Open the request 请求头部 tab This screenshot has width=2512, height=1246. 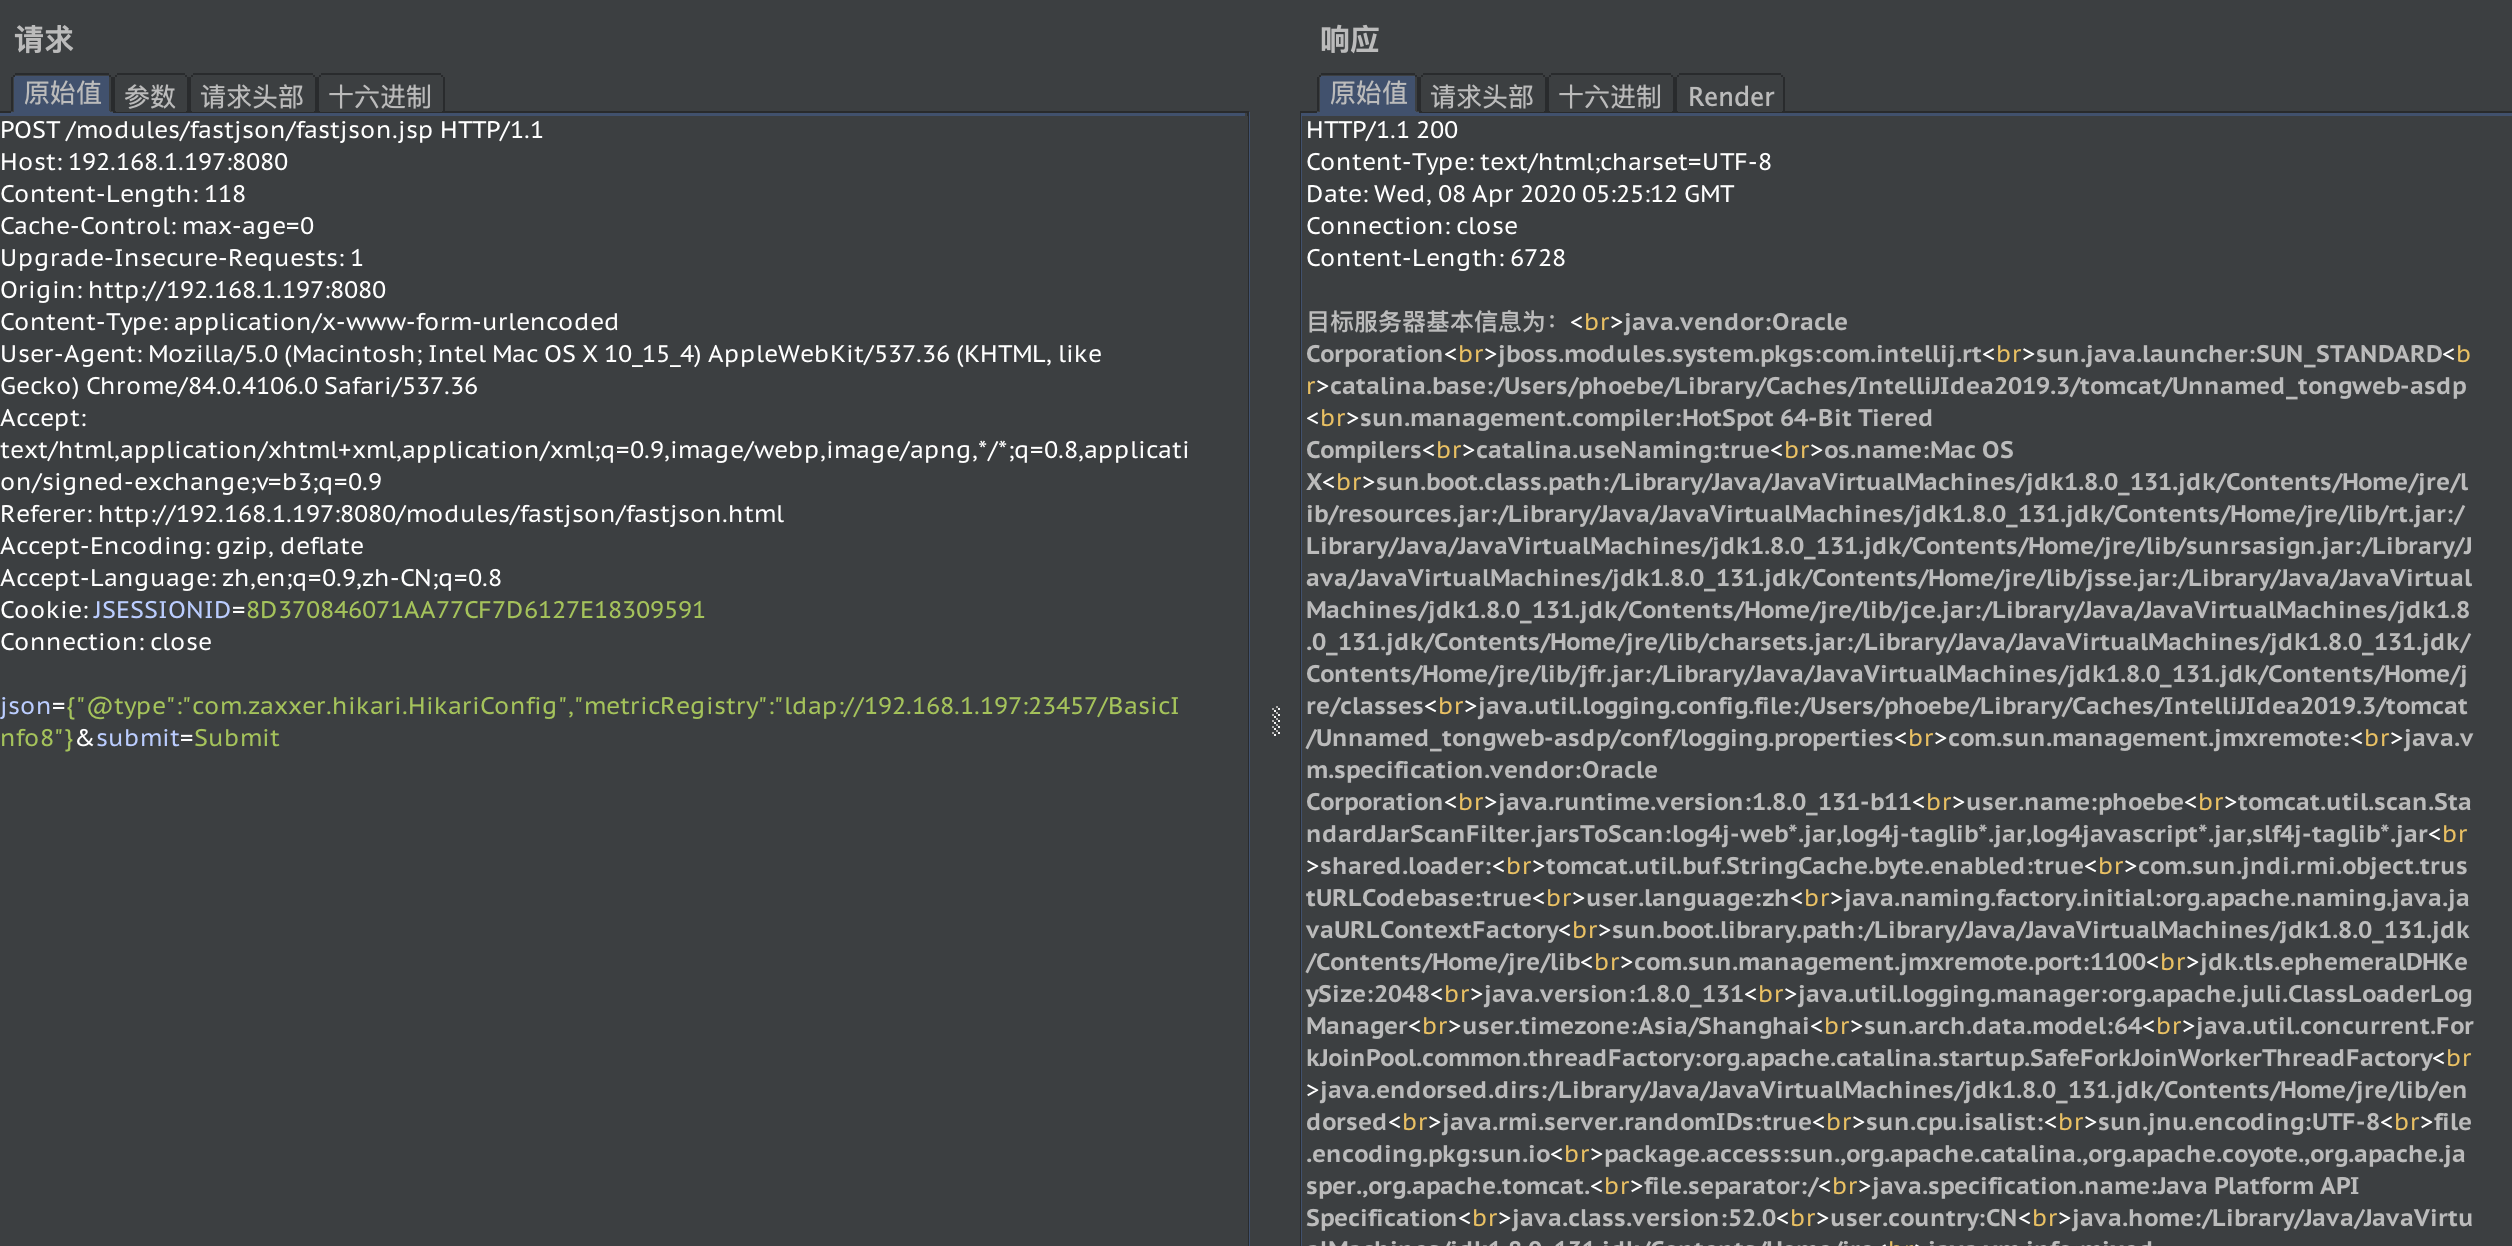tap(252, 96)
